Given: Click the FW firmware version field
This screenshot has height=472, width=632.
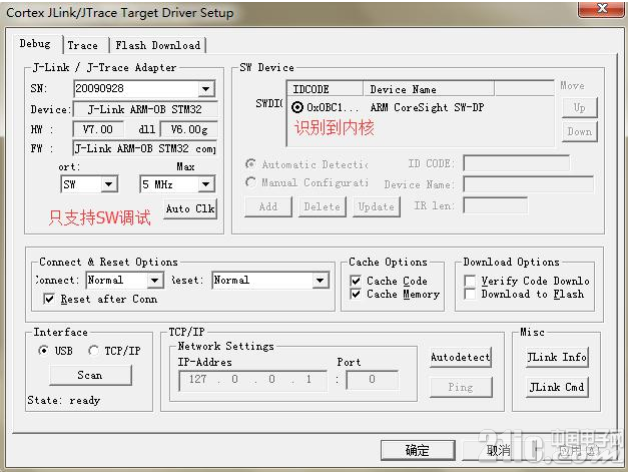Looking at the screenshot, I should click(145, 148).
